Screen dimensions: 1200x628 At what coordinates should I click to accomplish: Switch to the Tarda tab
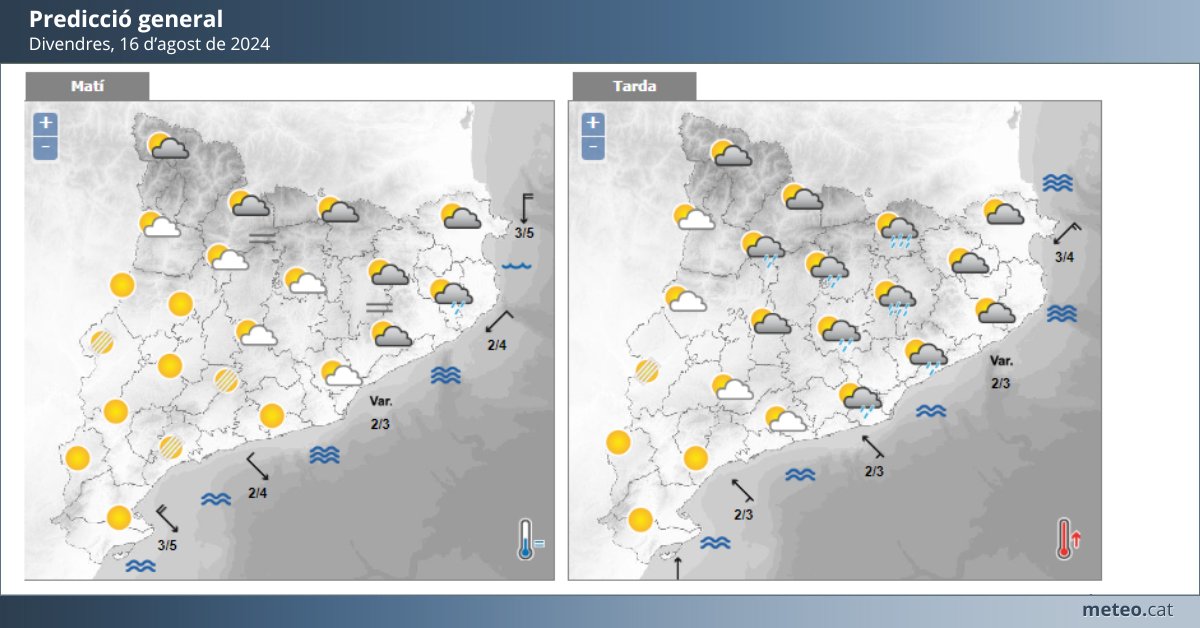(x=634, y=87)
